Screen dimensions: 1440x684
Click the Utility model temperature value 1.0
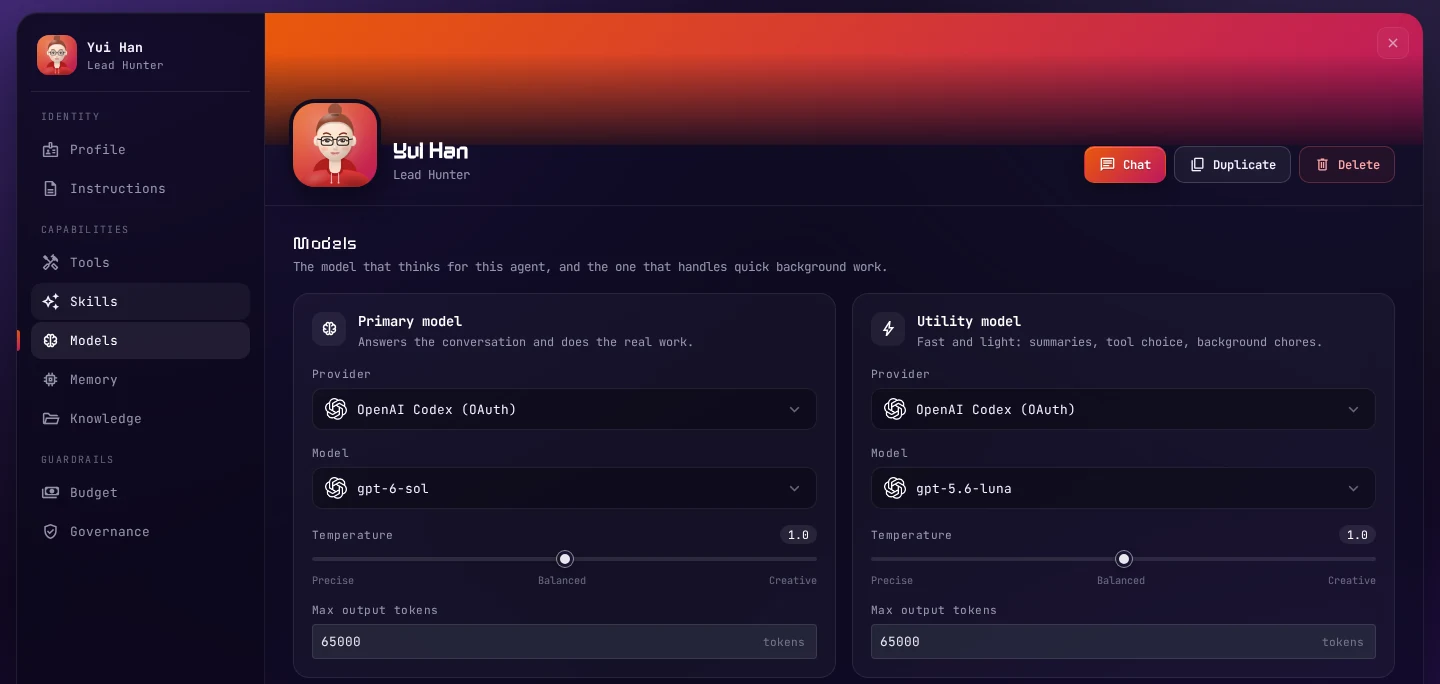click(1357, 535)
